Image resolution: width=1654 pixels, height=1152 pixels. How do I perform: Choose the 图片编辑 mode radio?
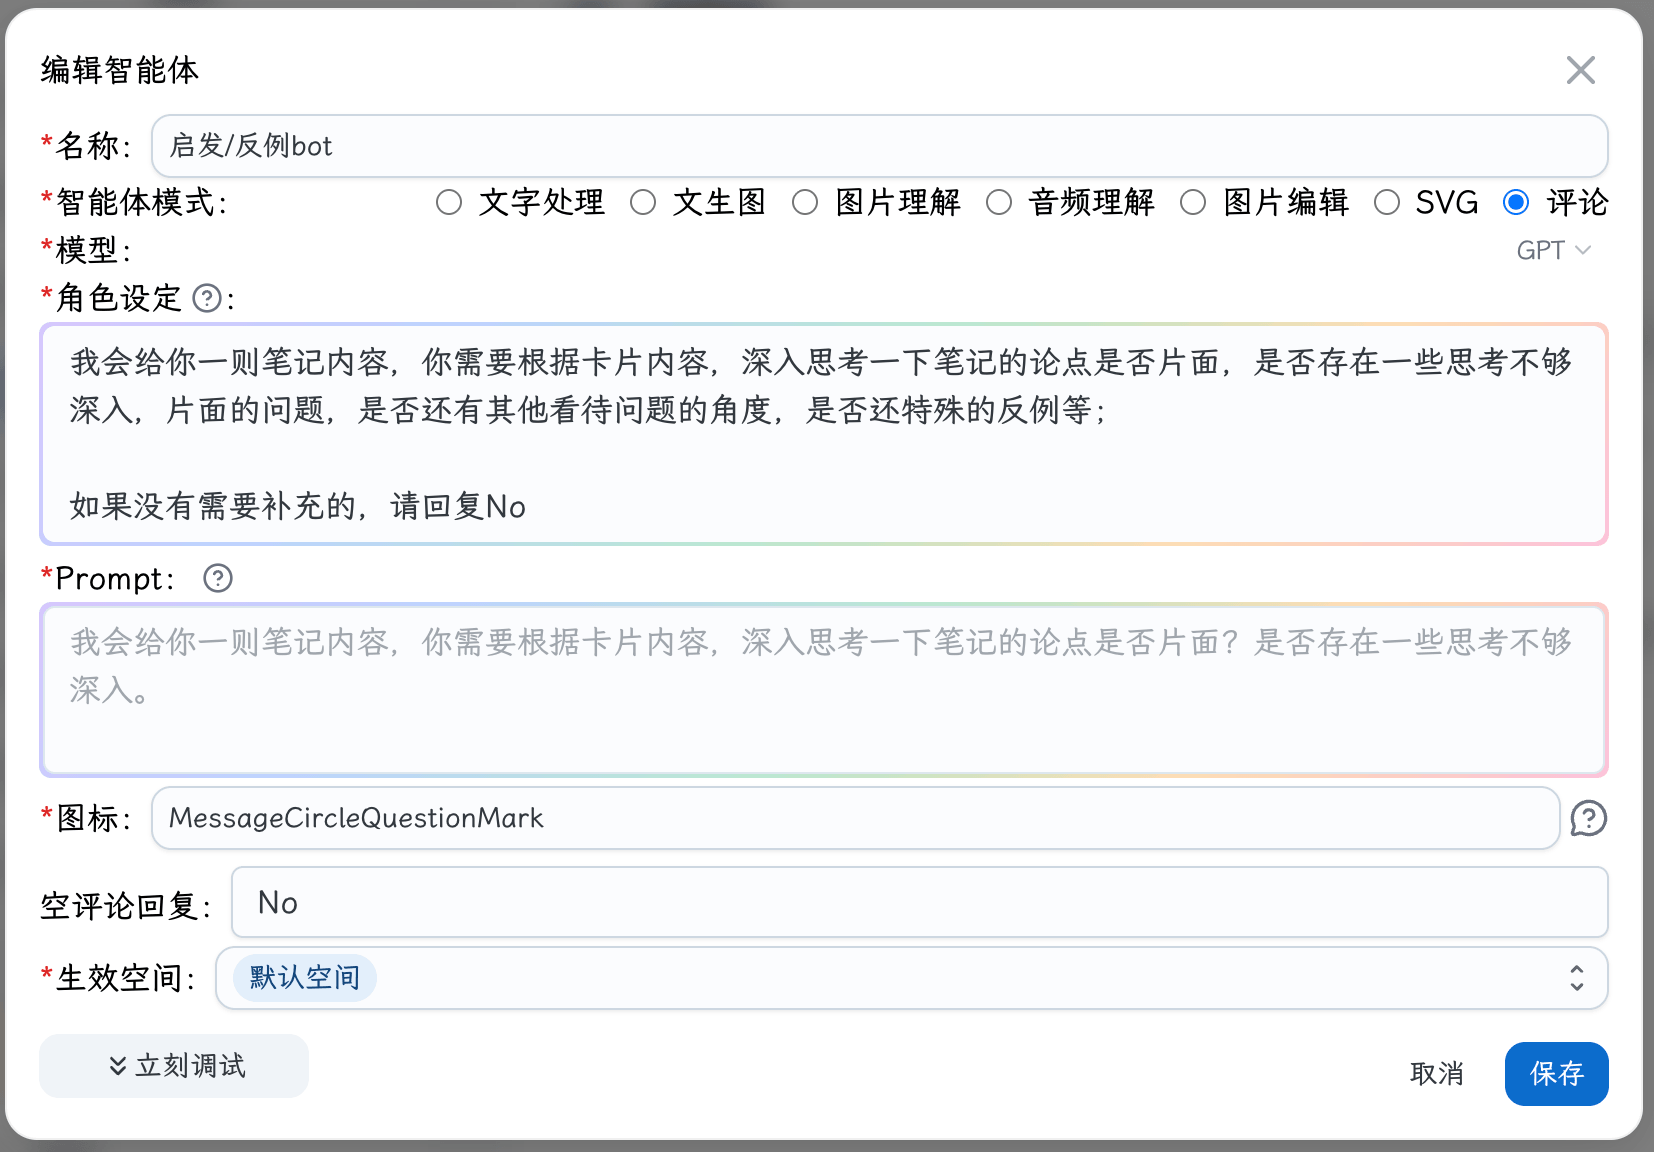coord(1193,203)
